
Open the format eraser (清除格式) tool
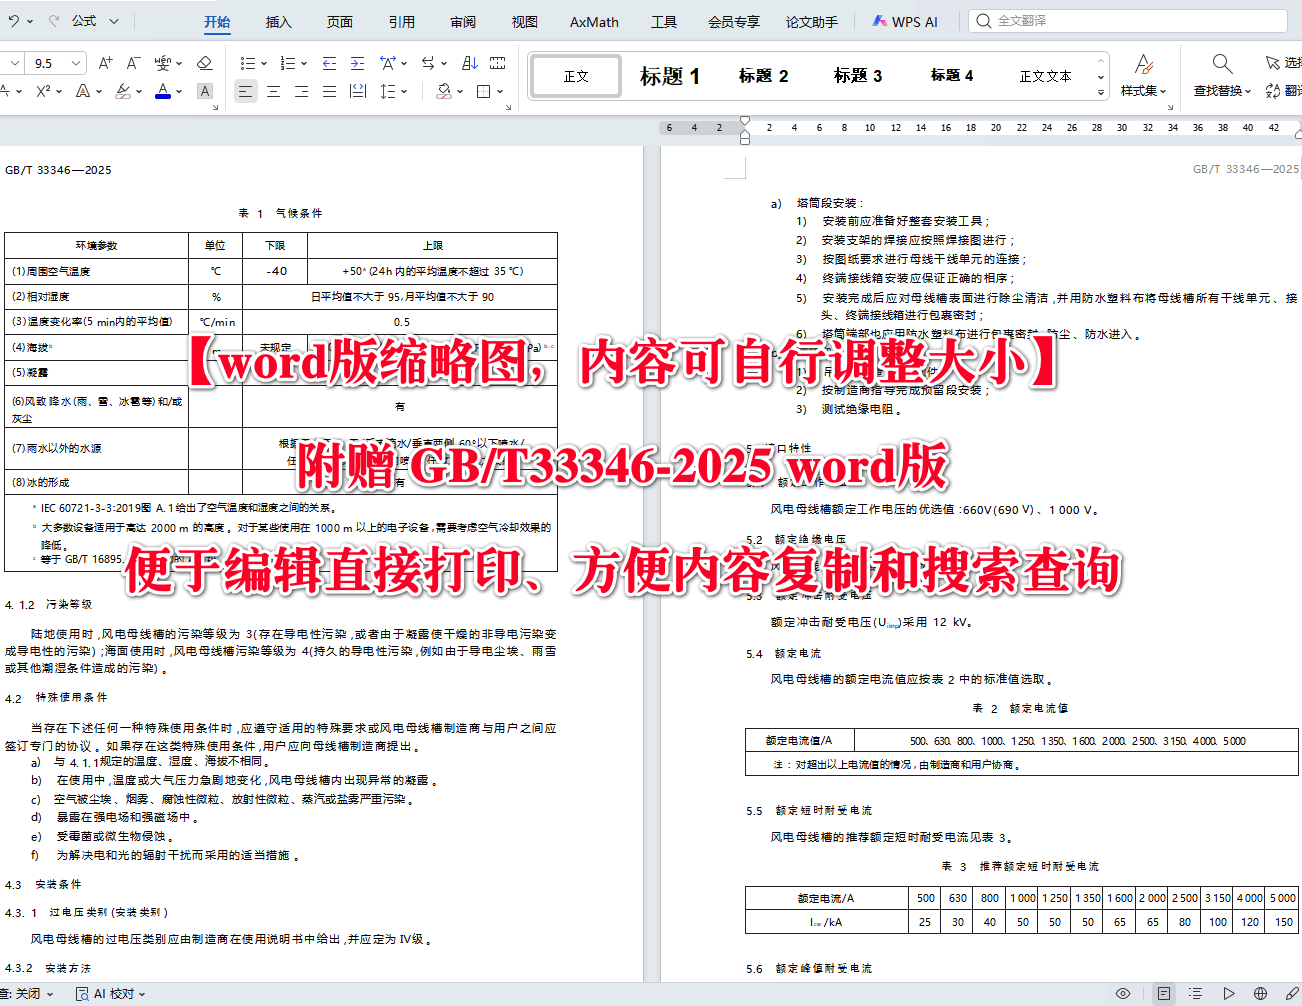click(204, 63)
